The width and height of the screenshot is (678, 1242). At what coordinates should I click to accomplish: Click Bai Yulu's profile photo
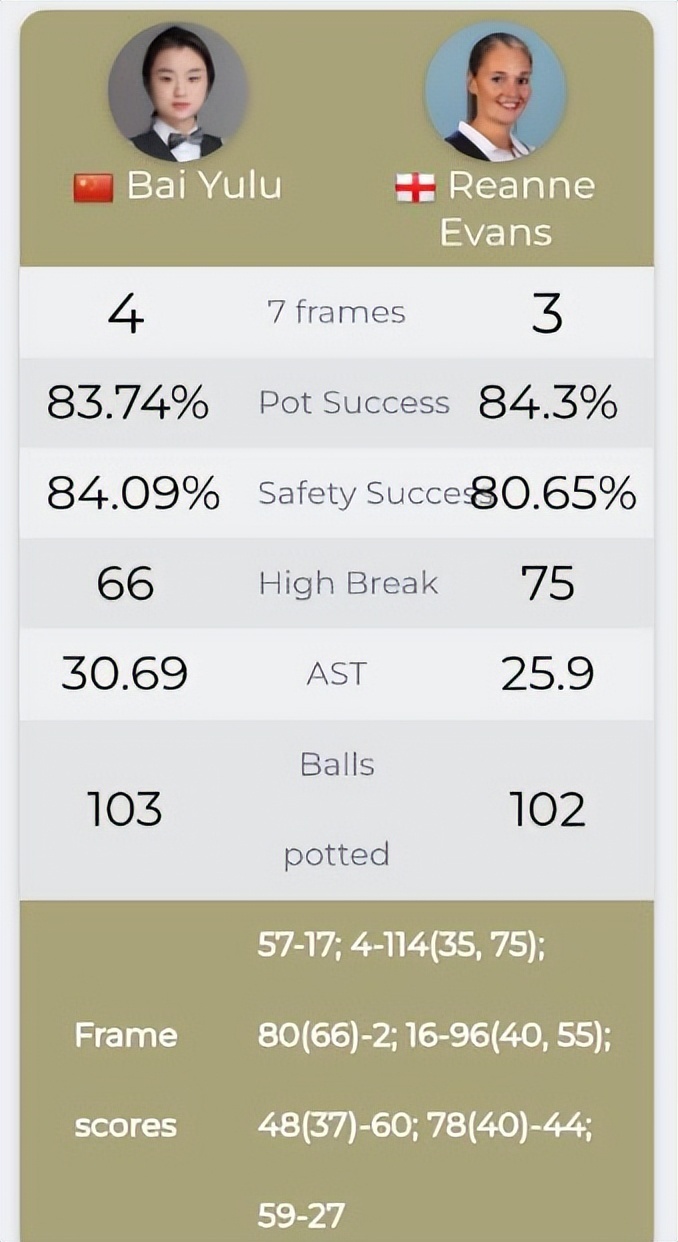click(x=178, y=92)
